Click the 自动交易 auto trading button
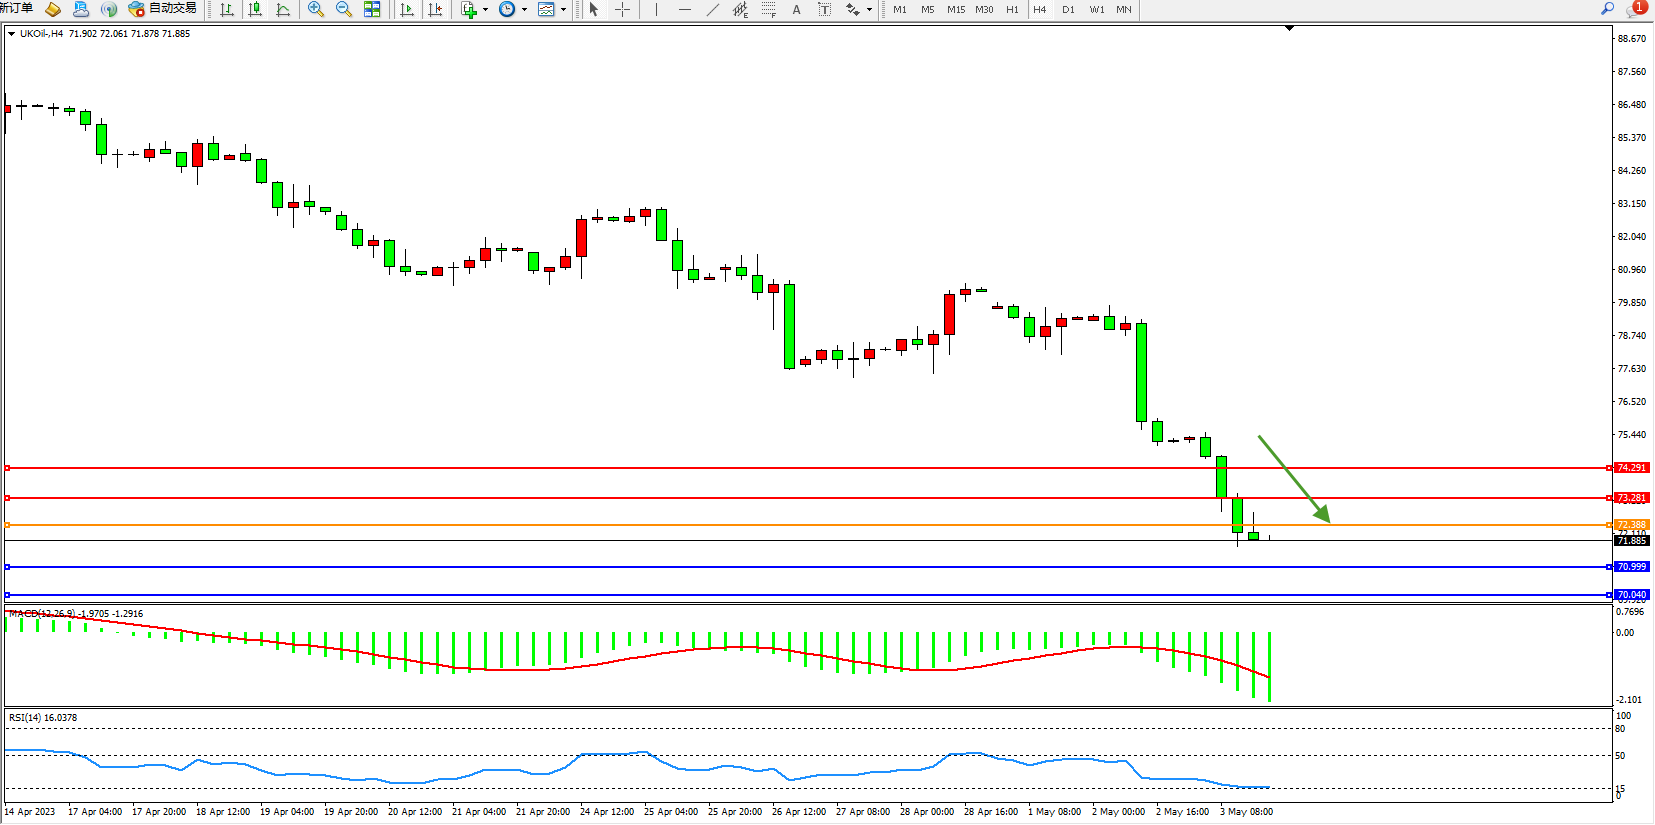1655x825 pixels. point(163,9)
